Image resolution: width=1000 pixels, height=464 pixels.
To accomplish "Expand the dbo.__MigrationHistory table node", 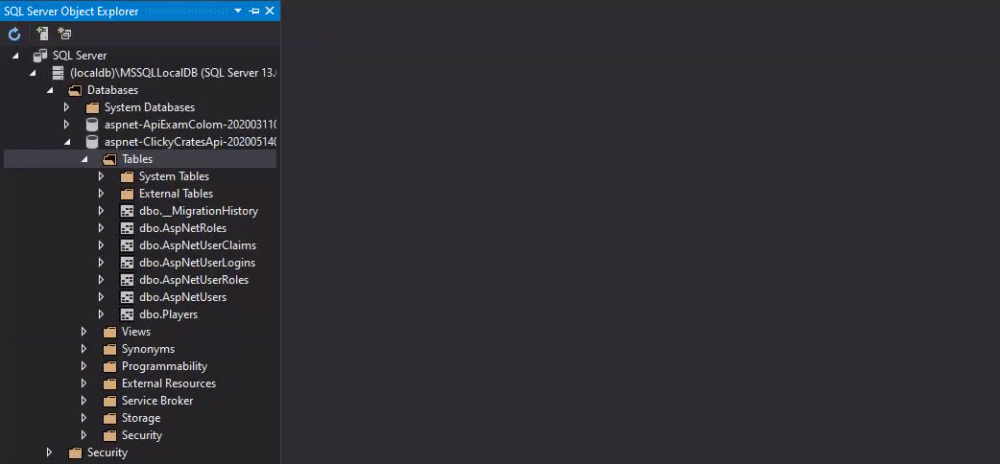I will point(101,210).
